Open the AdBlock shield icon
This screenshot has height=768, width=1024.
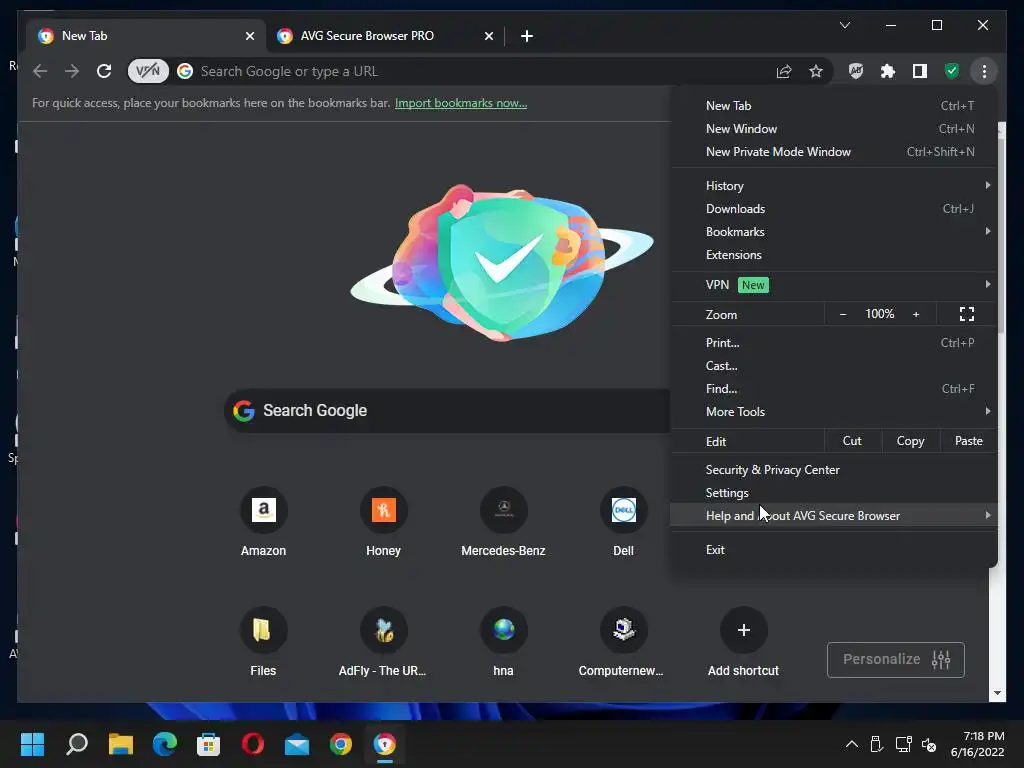pos(856,71)
